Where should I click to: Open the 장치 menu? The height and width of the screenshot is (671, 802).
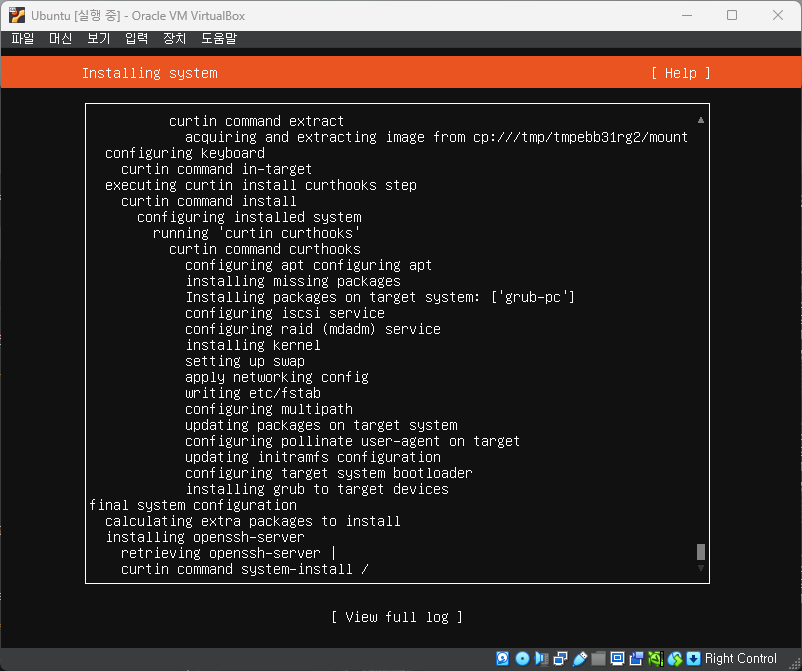click(x=174, y=38)
